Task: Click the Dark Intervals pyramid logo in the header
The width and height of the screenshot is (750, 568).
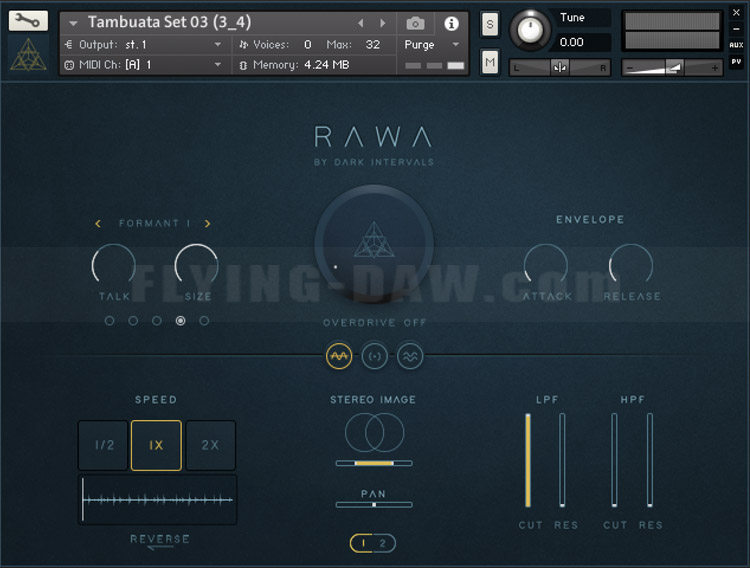Action: click(x=28, y=55)
